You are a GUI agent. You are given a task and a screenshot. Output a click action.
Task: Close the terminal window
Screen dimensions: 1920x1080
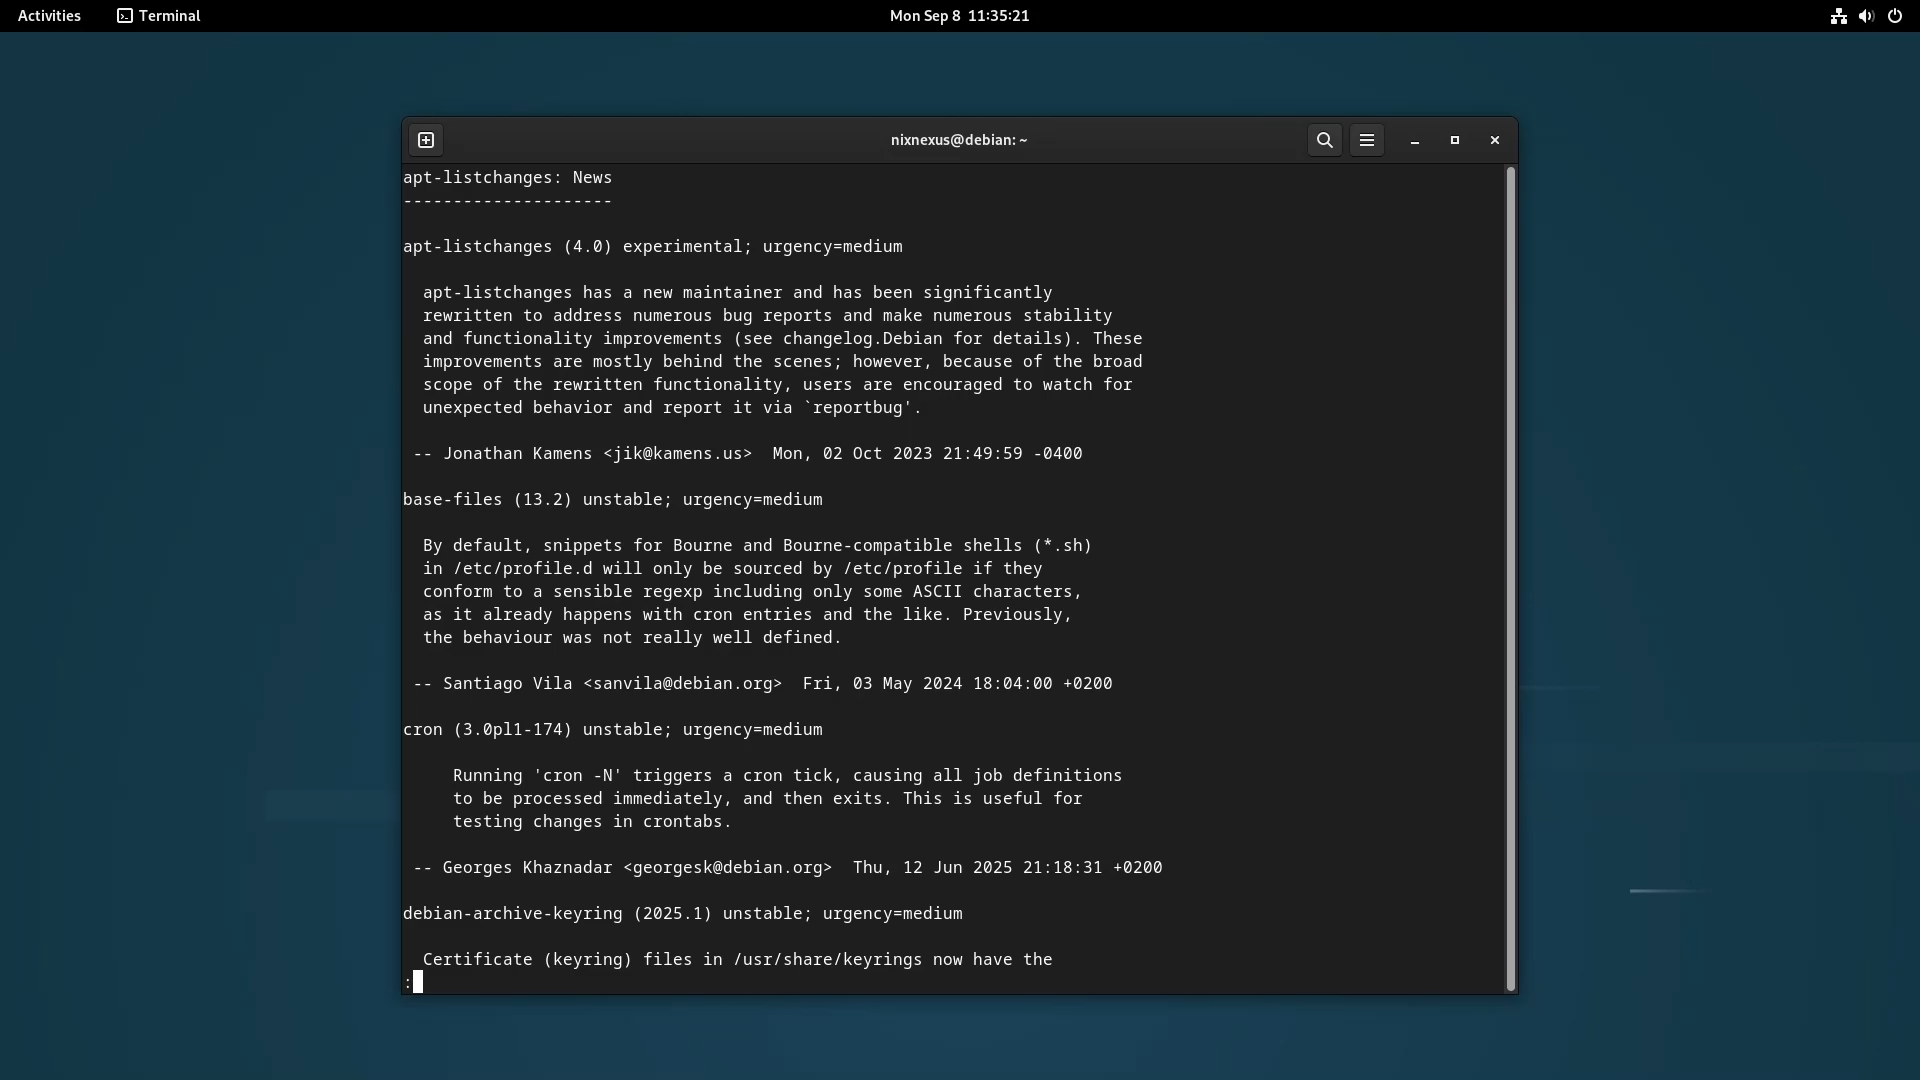[x=1495, y=140]
